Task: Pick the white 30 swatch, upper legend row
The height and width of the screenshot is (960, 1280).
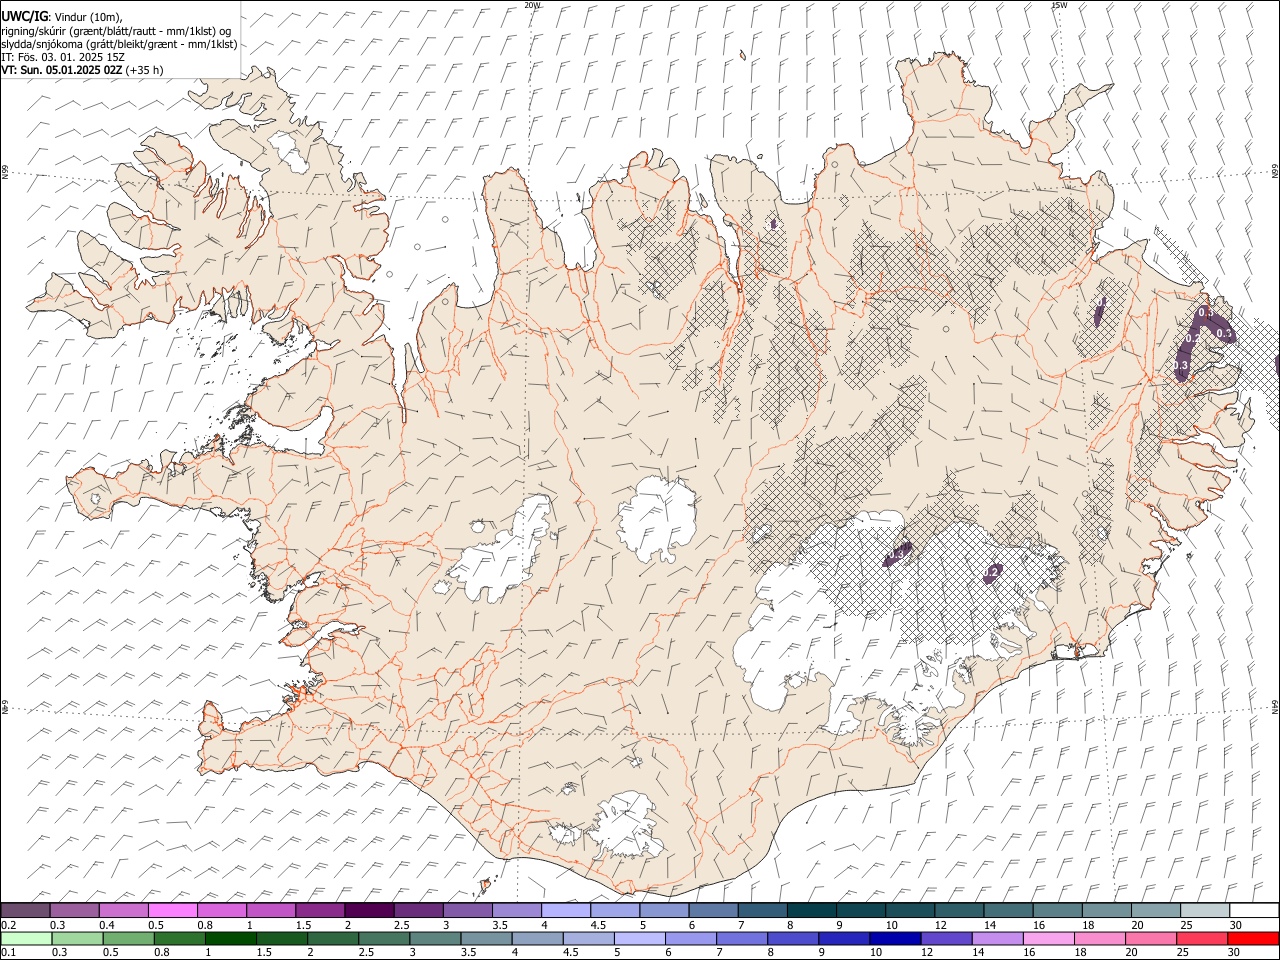Action: pos(1254,911)
